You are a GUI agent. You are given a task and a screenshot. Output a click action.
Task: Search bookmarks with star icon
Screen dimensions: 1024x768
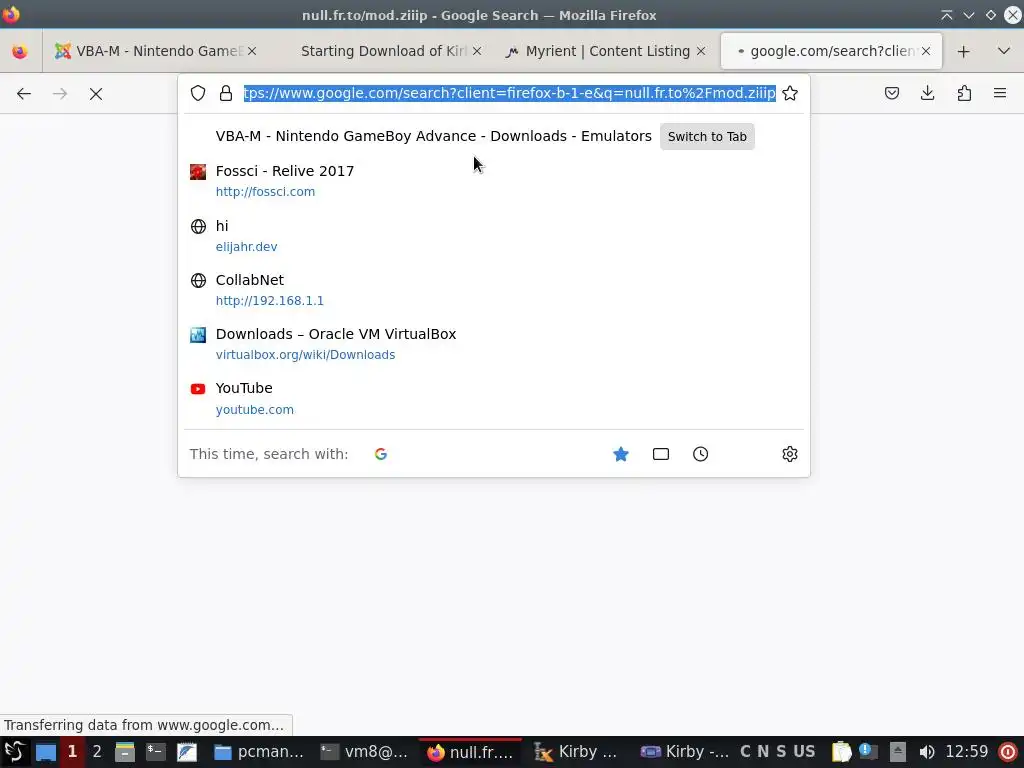(x=621, y=455)
